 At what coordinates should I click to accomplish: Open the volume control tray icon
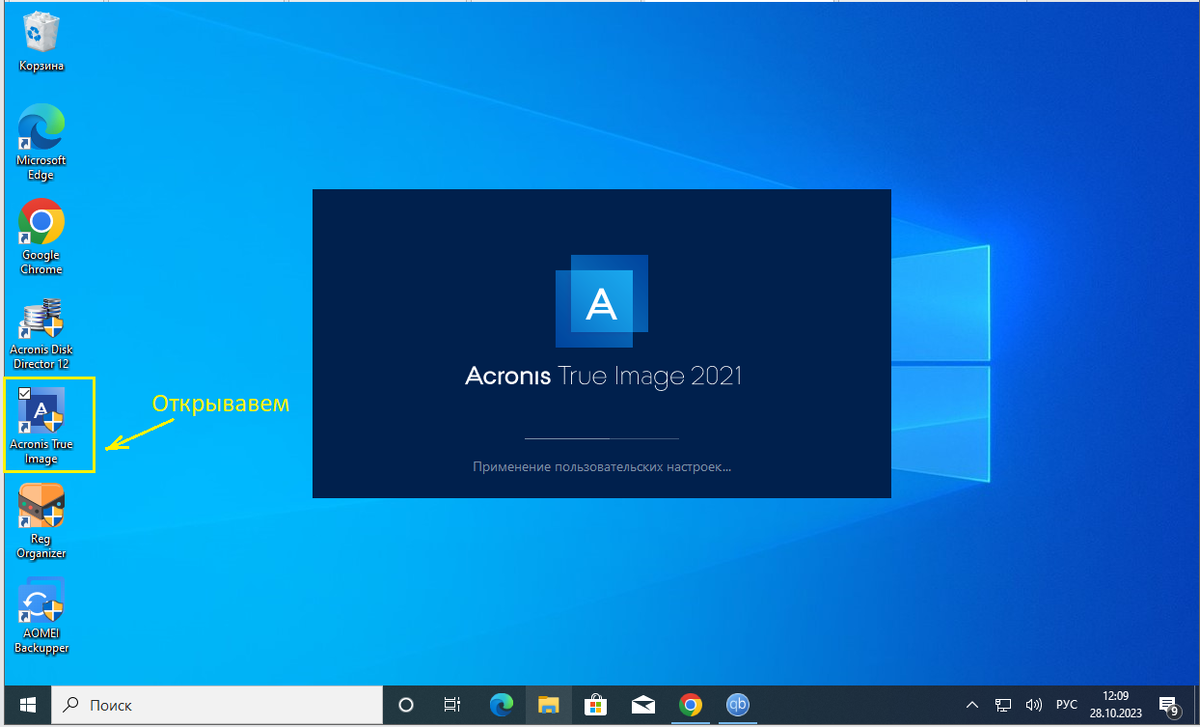[1034, 705]
